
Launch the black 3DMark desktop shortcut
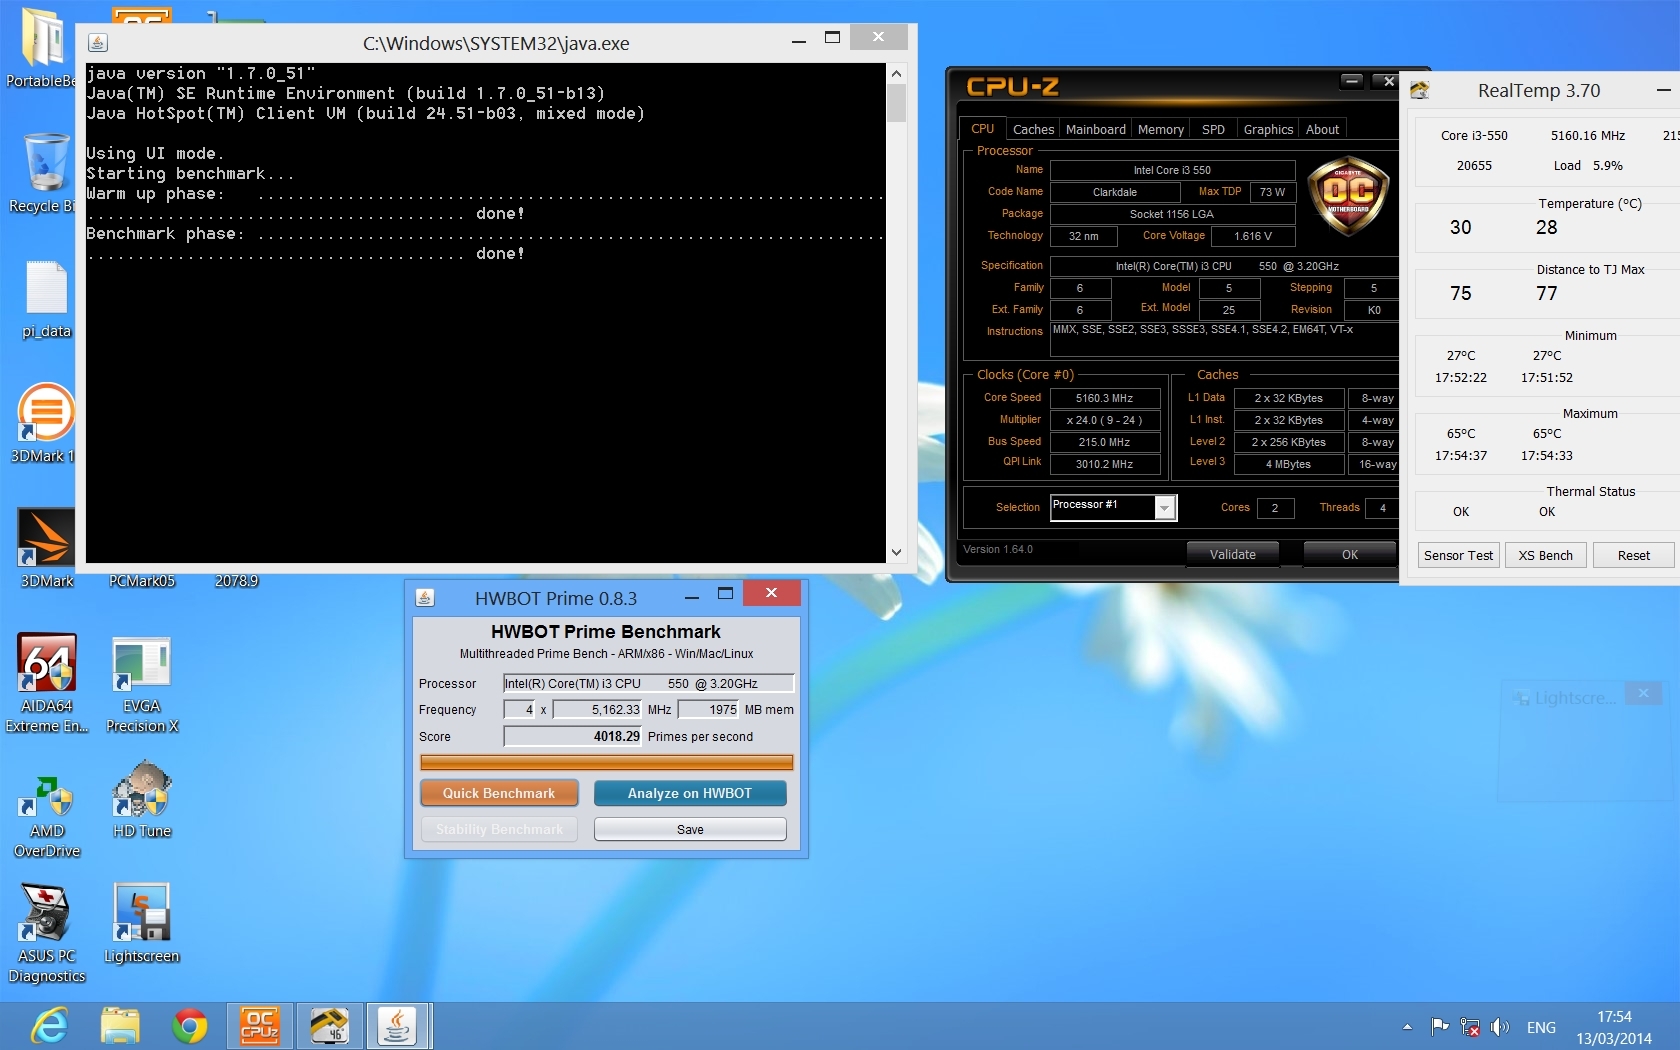[x=46, y=547]
